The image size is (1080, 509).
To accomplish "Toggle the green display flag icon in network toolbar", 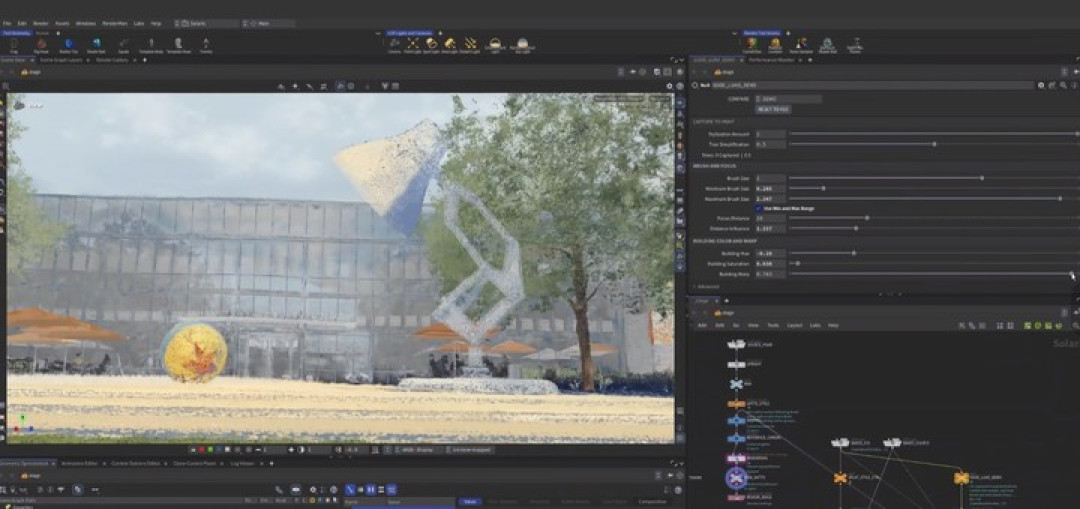I will pyautogui.click(x=1028, y=325).
